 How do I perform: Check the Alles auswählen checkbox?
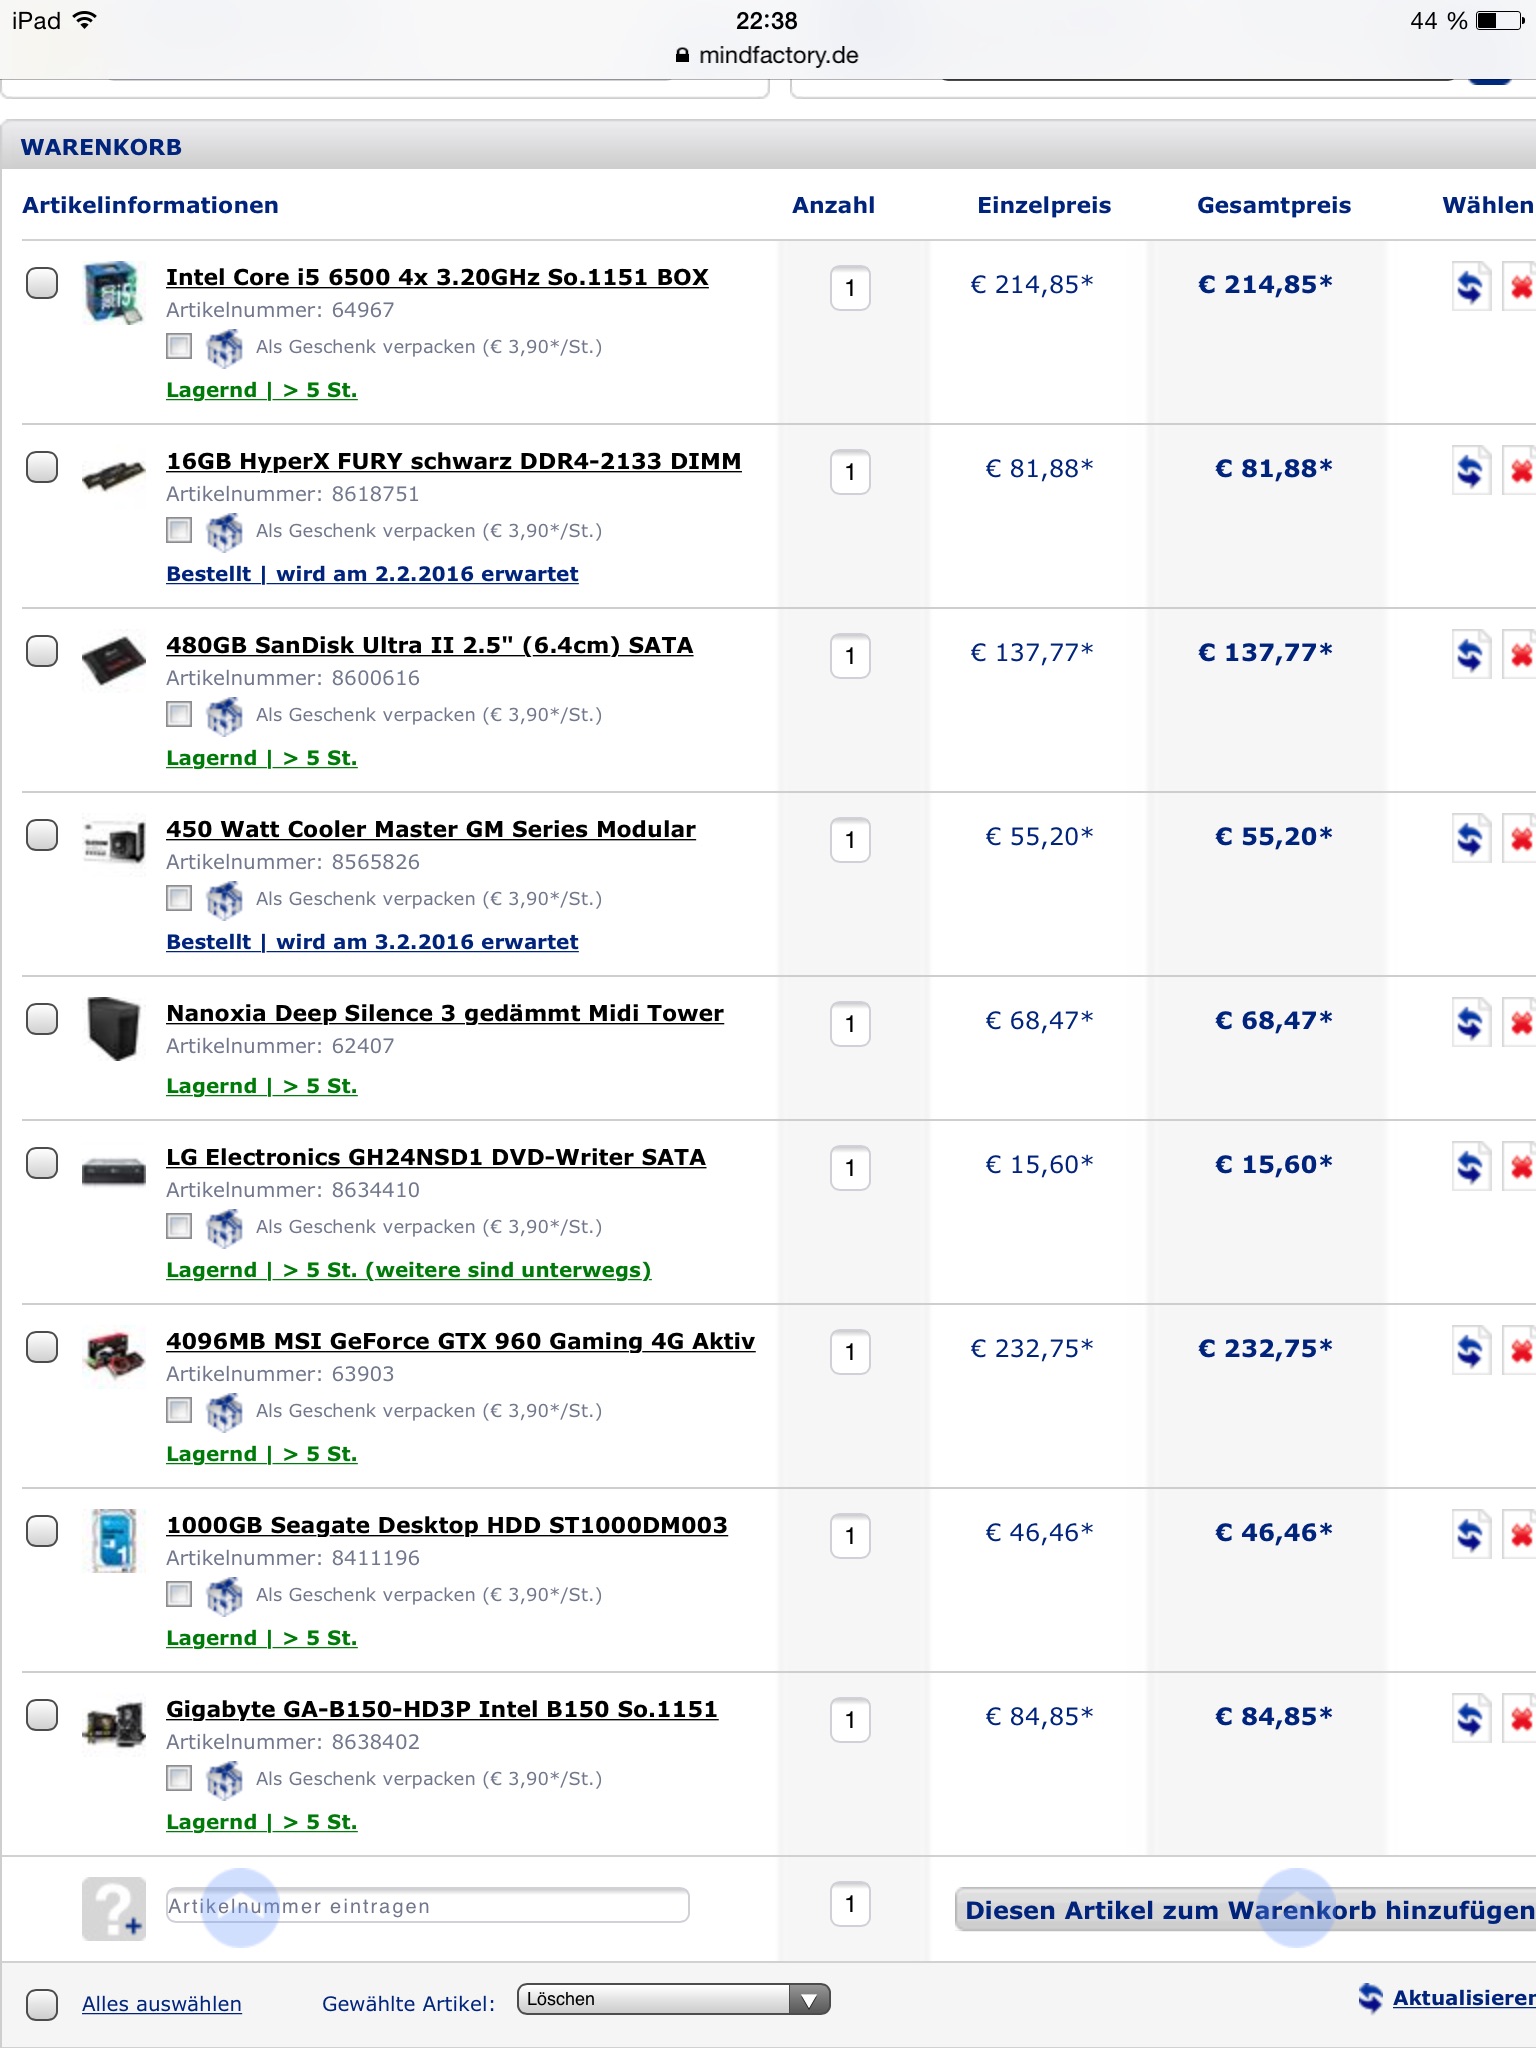point(42,2003)
